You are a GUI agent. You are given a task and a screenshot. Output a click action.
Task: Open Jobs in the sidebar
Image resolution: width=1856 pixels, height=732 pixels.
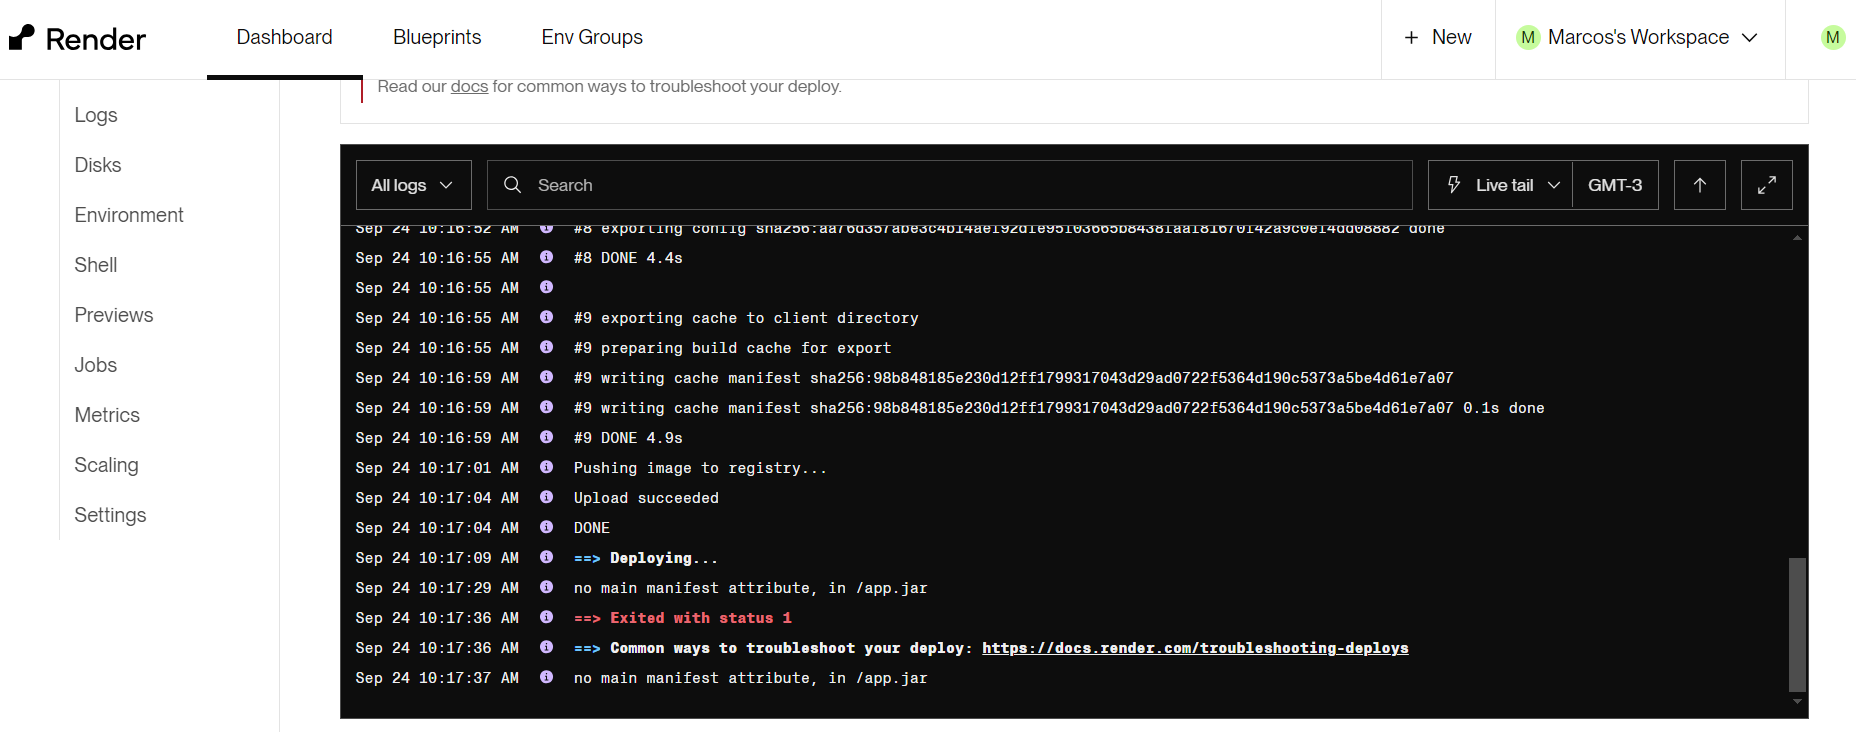click(96, 365)
